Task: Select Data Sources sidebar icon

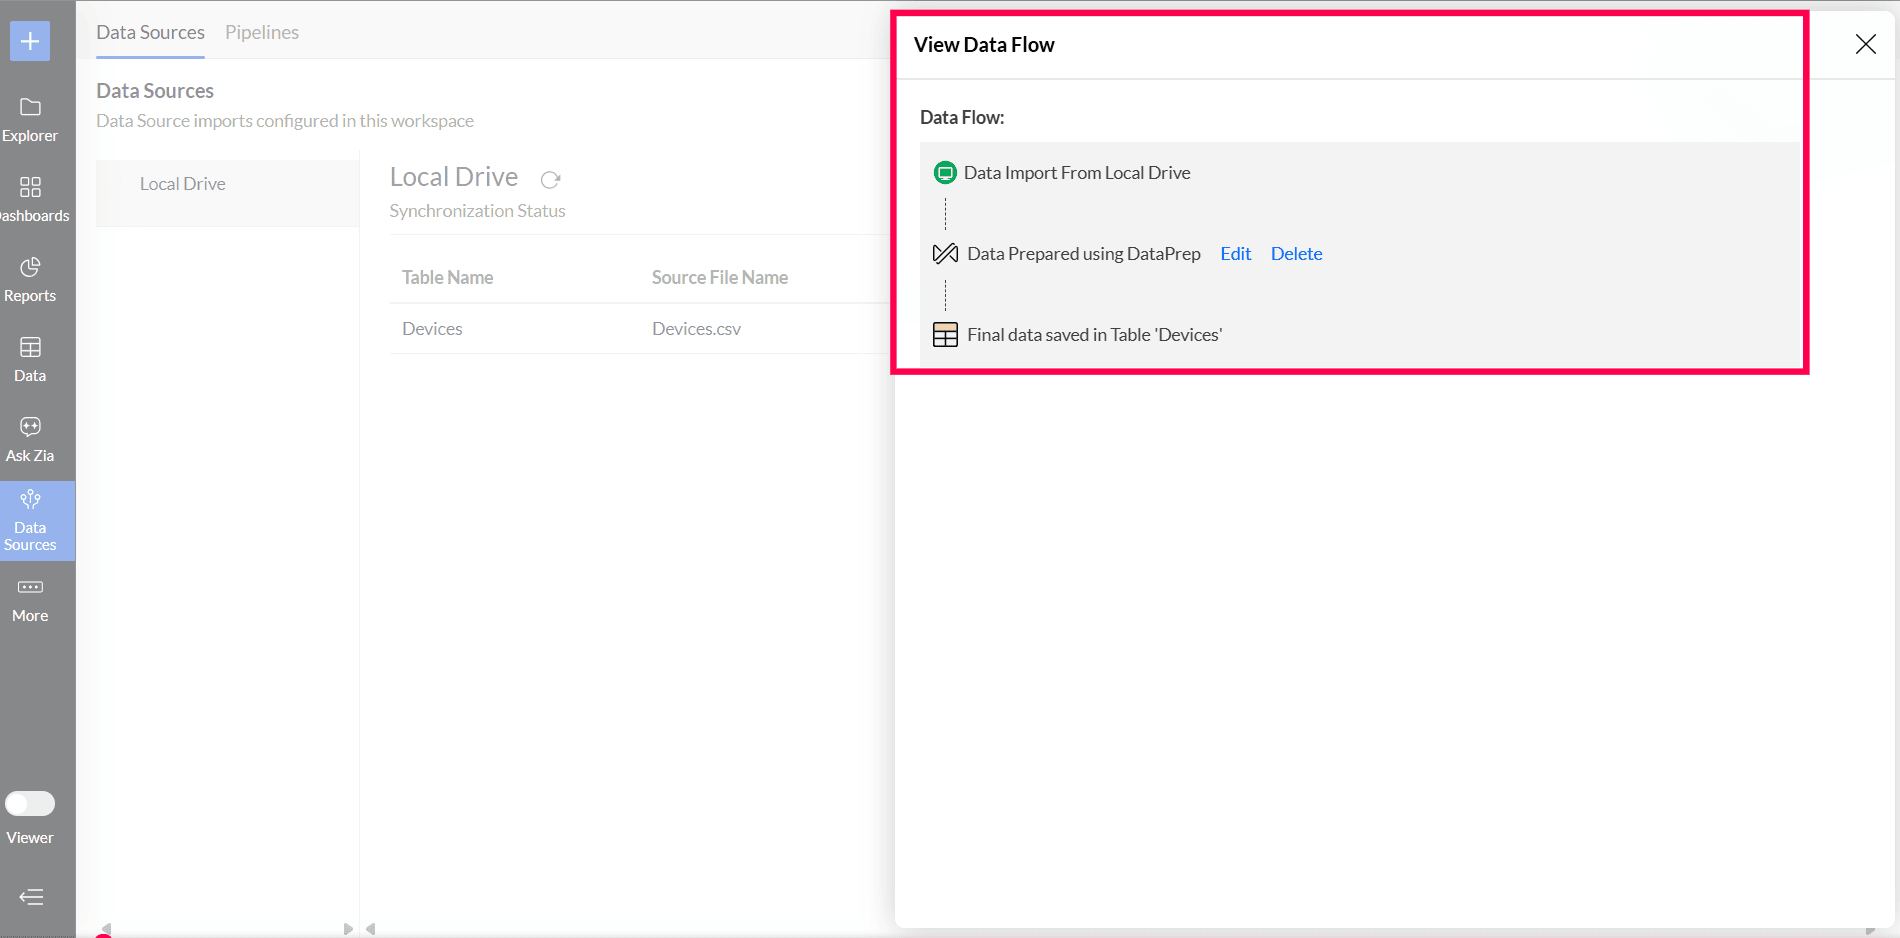Action: click(x=30, y=520)
